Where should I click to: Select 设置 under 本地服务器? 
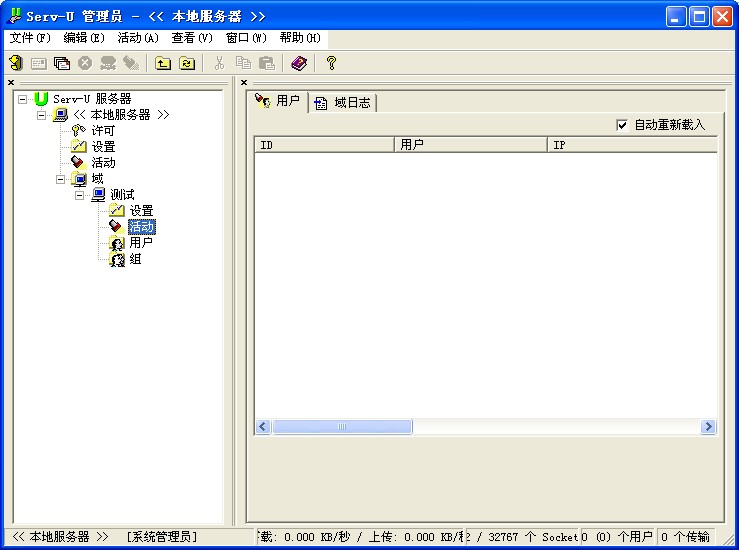click(x=103, y=147)
